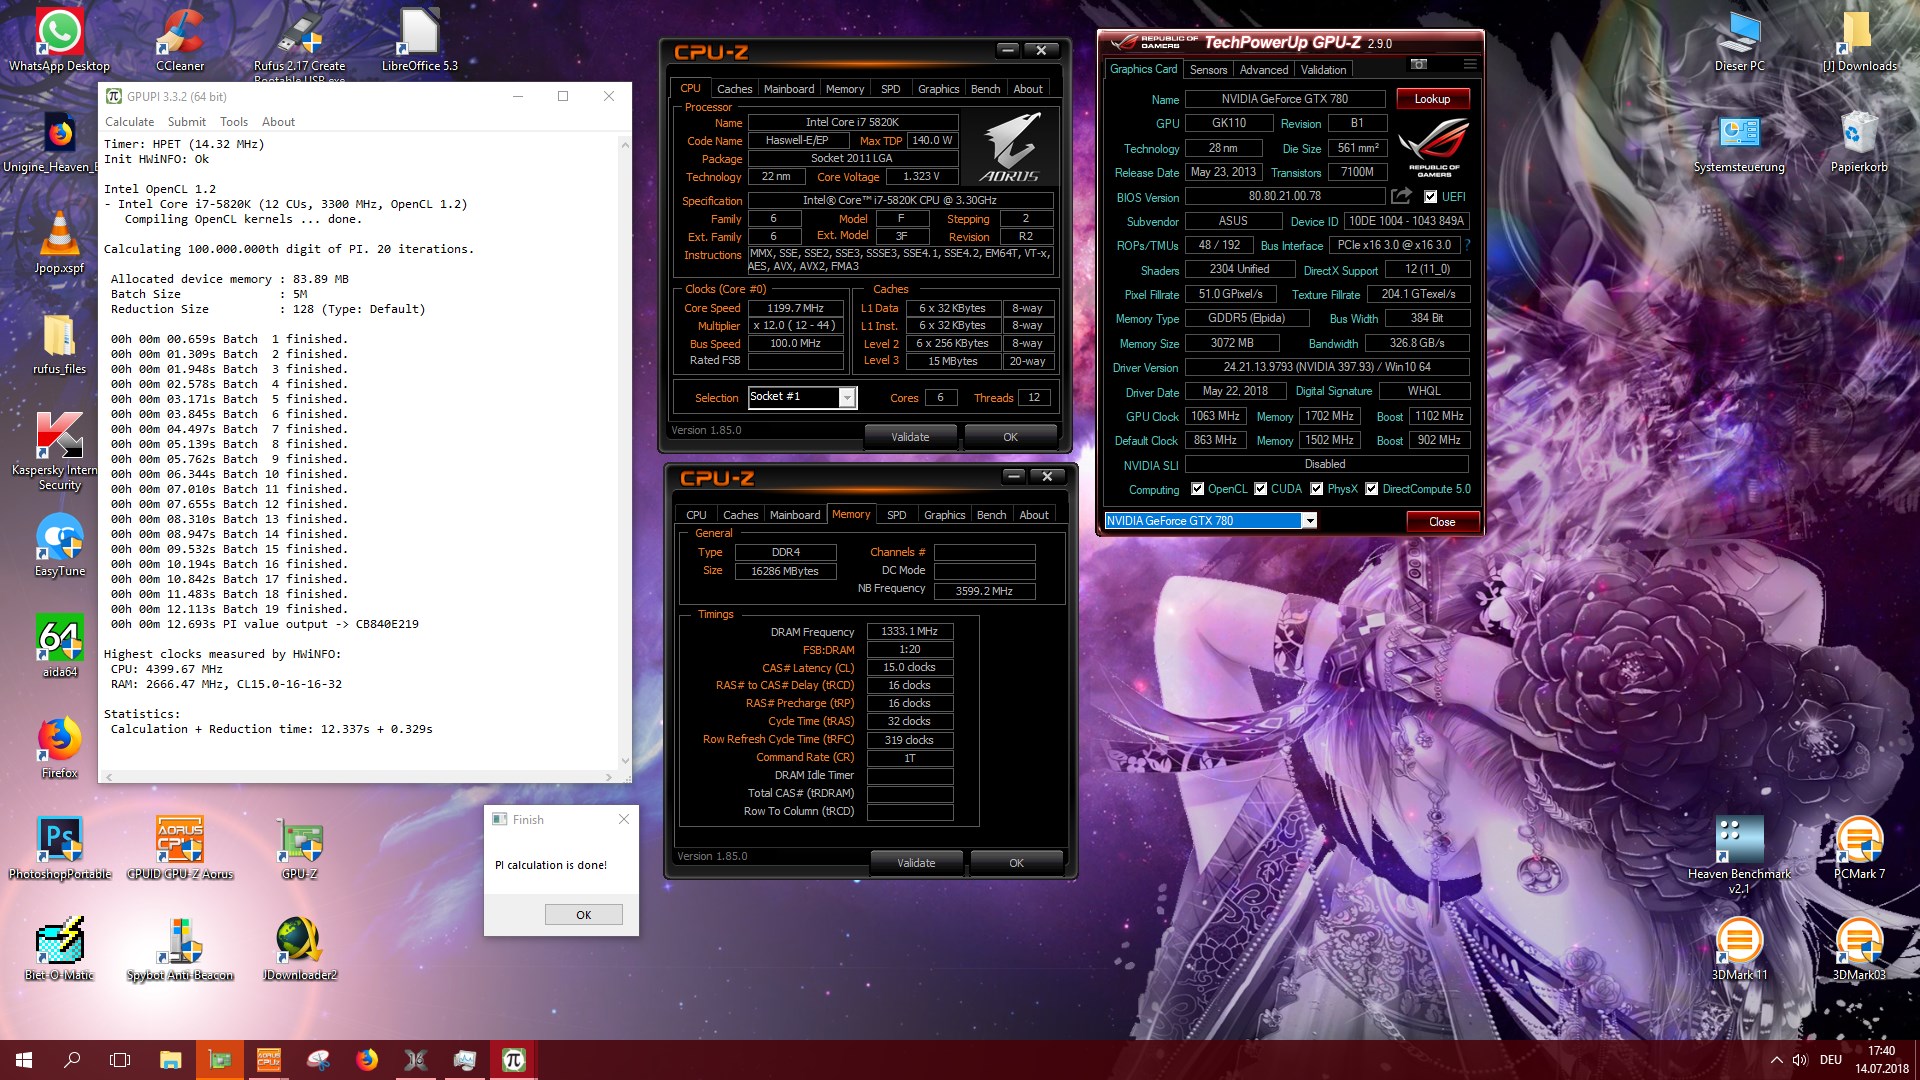Click Validate in lower CPU-Z memory window
1920x1080 pixels.
916,863
